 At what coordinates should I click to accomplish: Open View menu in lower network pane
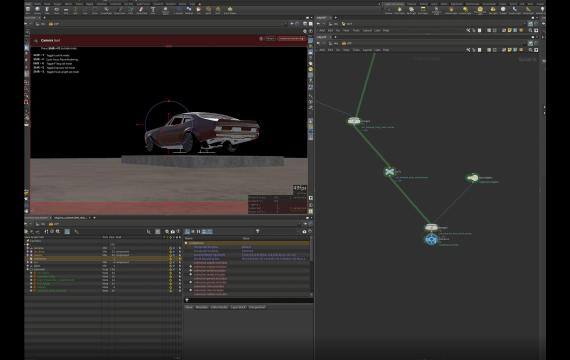click(x=346, y=50)
